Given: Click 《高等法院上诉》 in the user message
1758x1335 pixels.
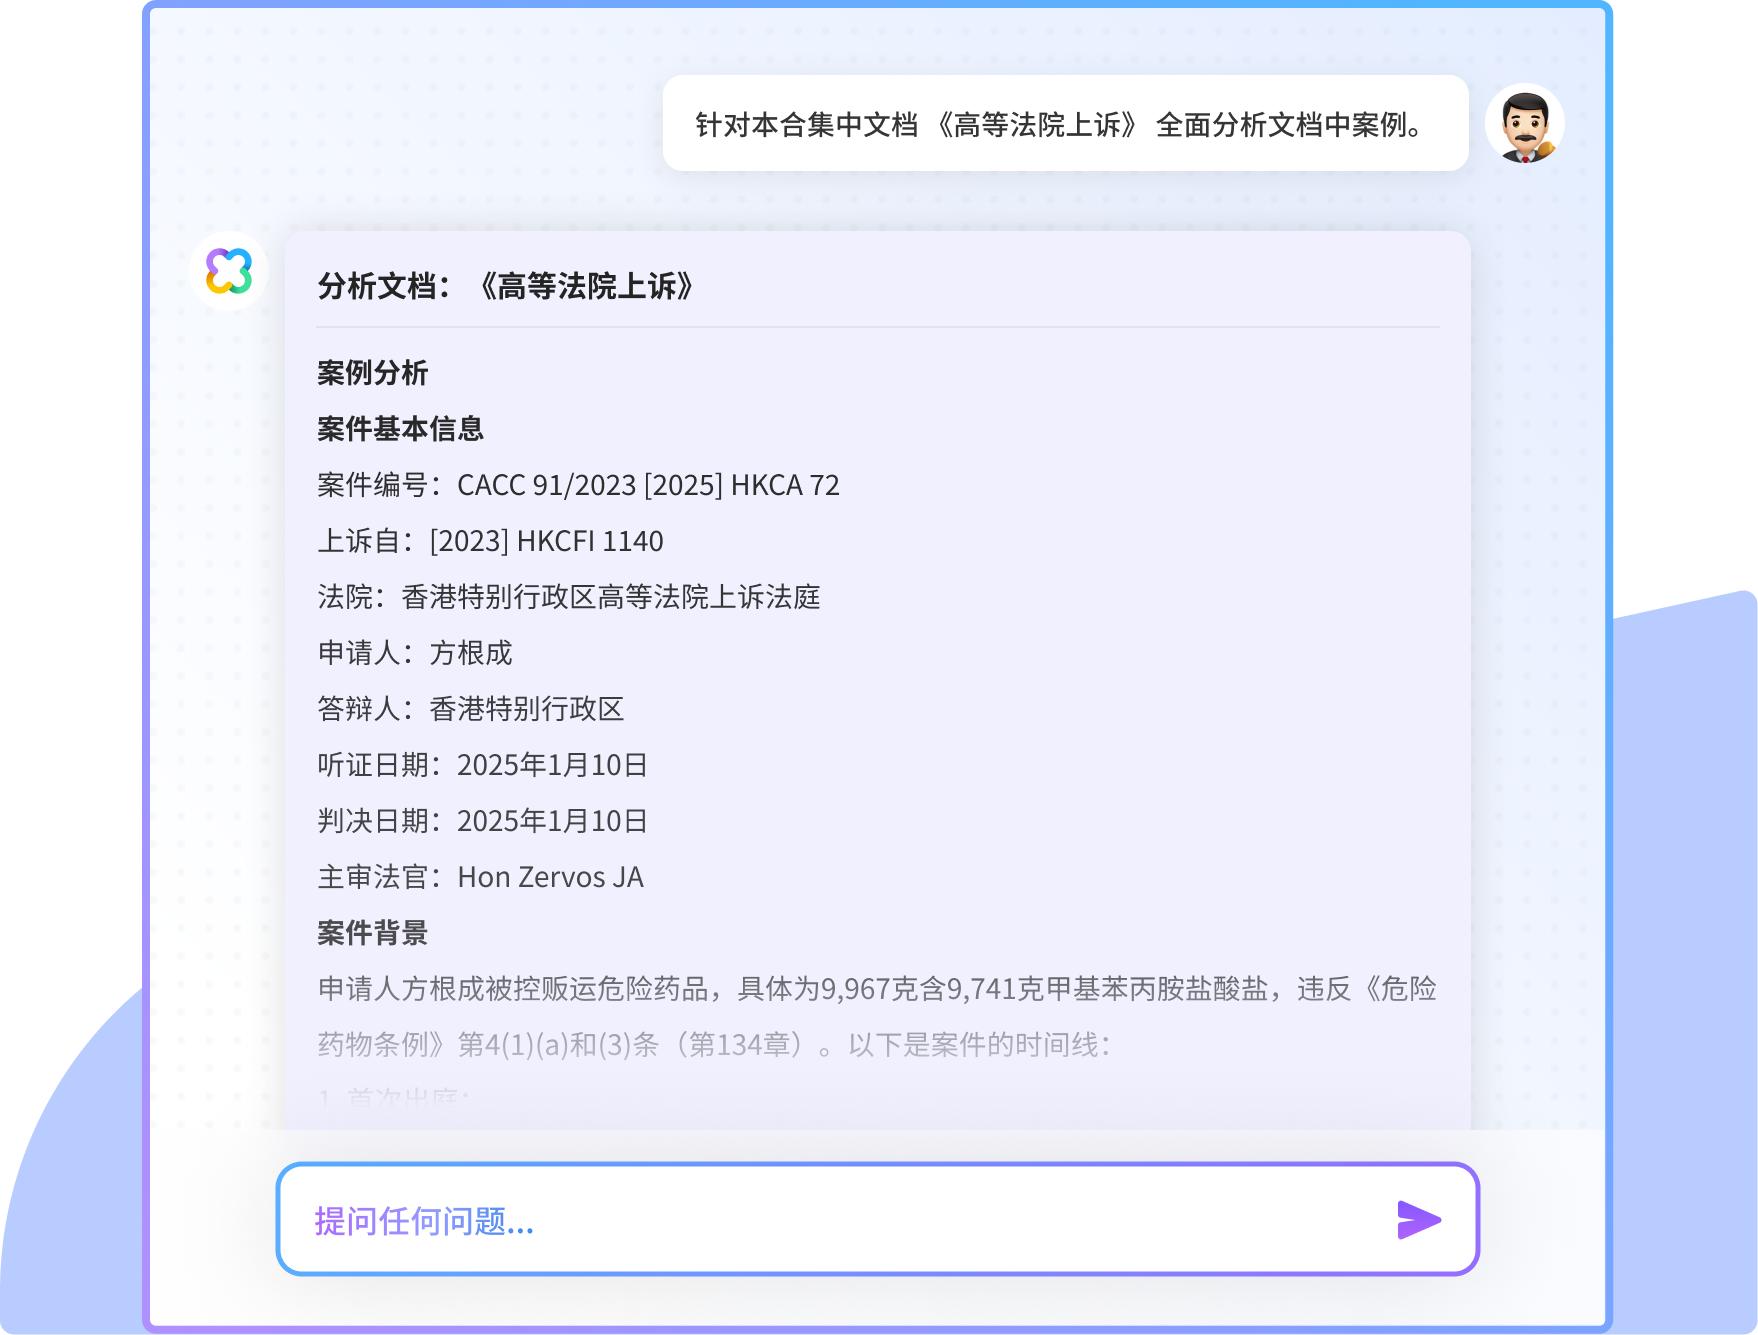Looking at the screenshot, I should click(1036, 124).
